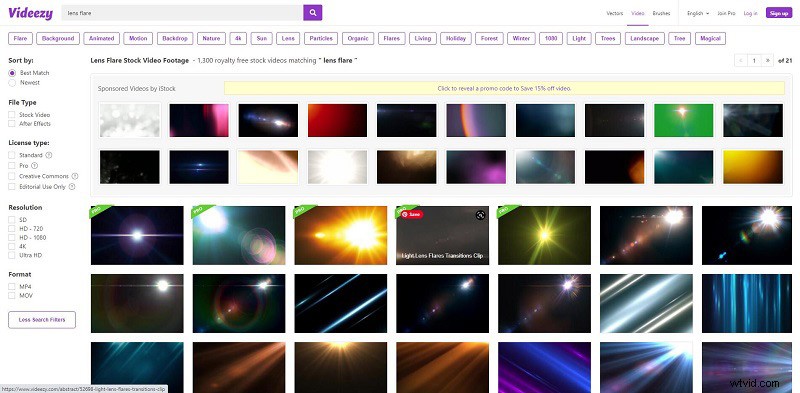Click help icon next to Pro license
The image size is (800, 393).
[x=35, y=166]
